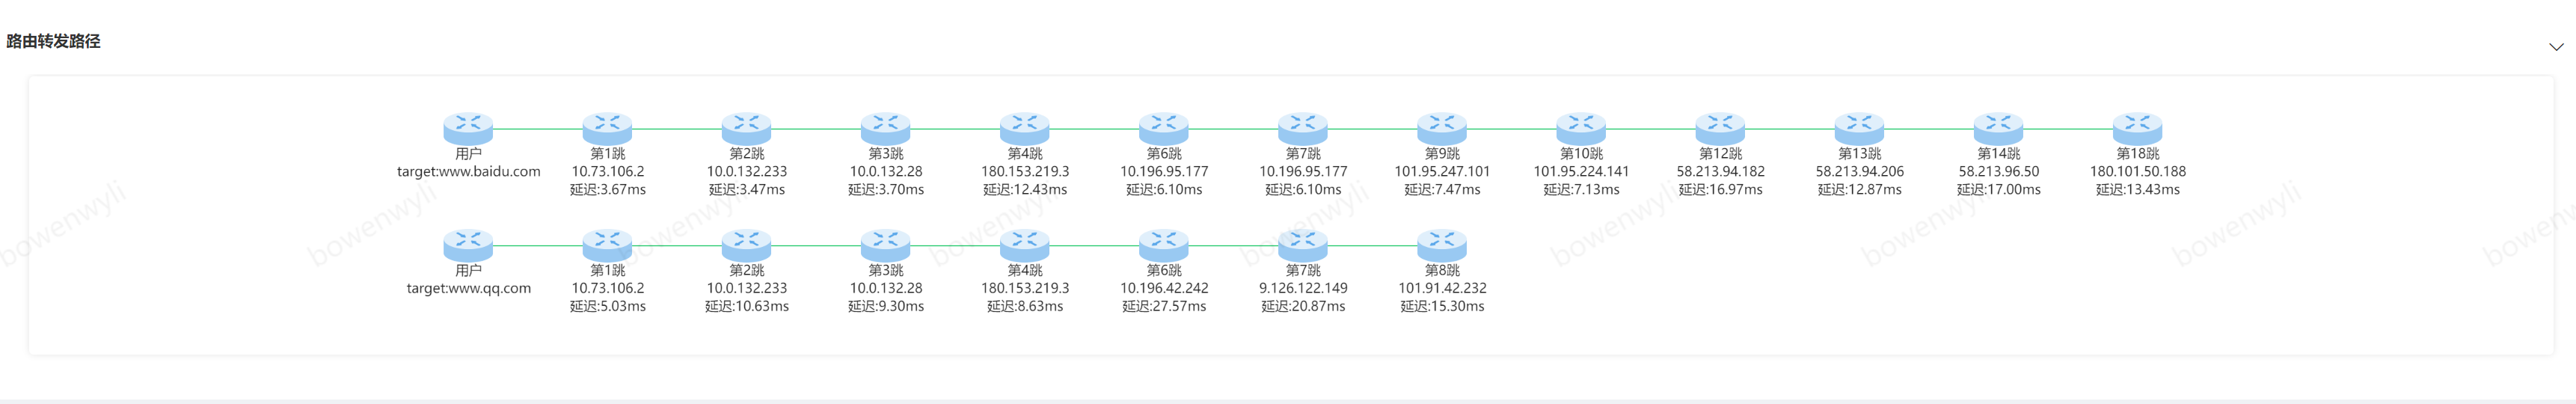Screen dimensions: 2576x404
Task: Collapse the 路由转发路径 section chevron
Action: coord(2555,47)
